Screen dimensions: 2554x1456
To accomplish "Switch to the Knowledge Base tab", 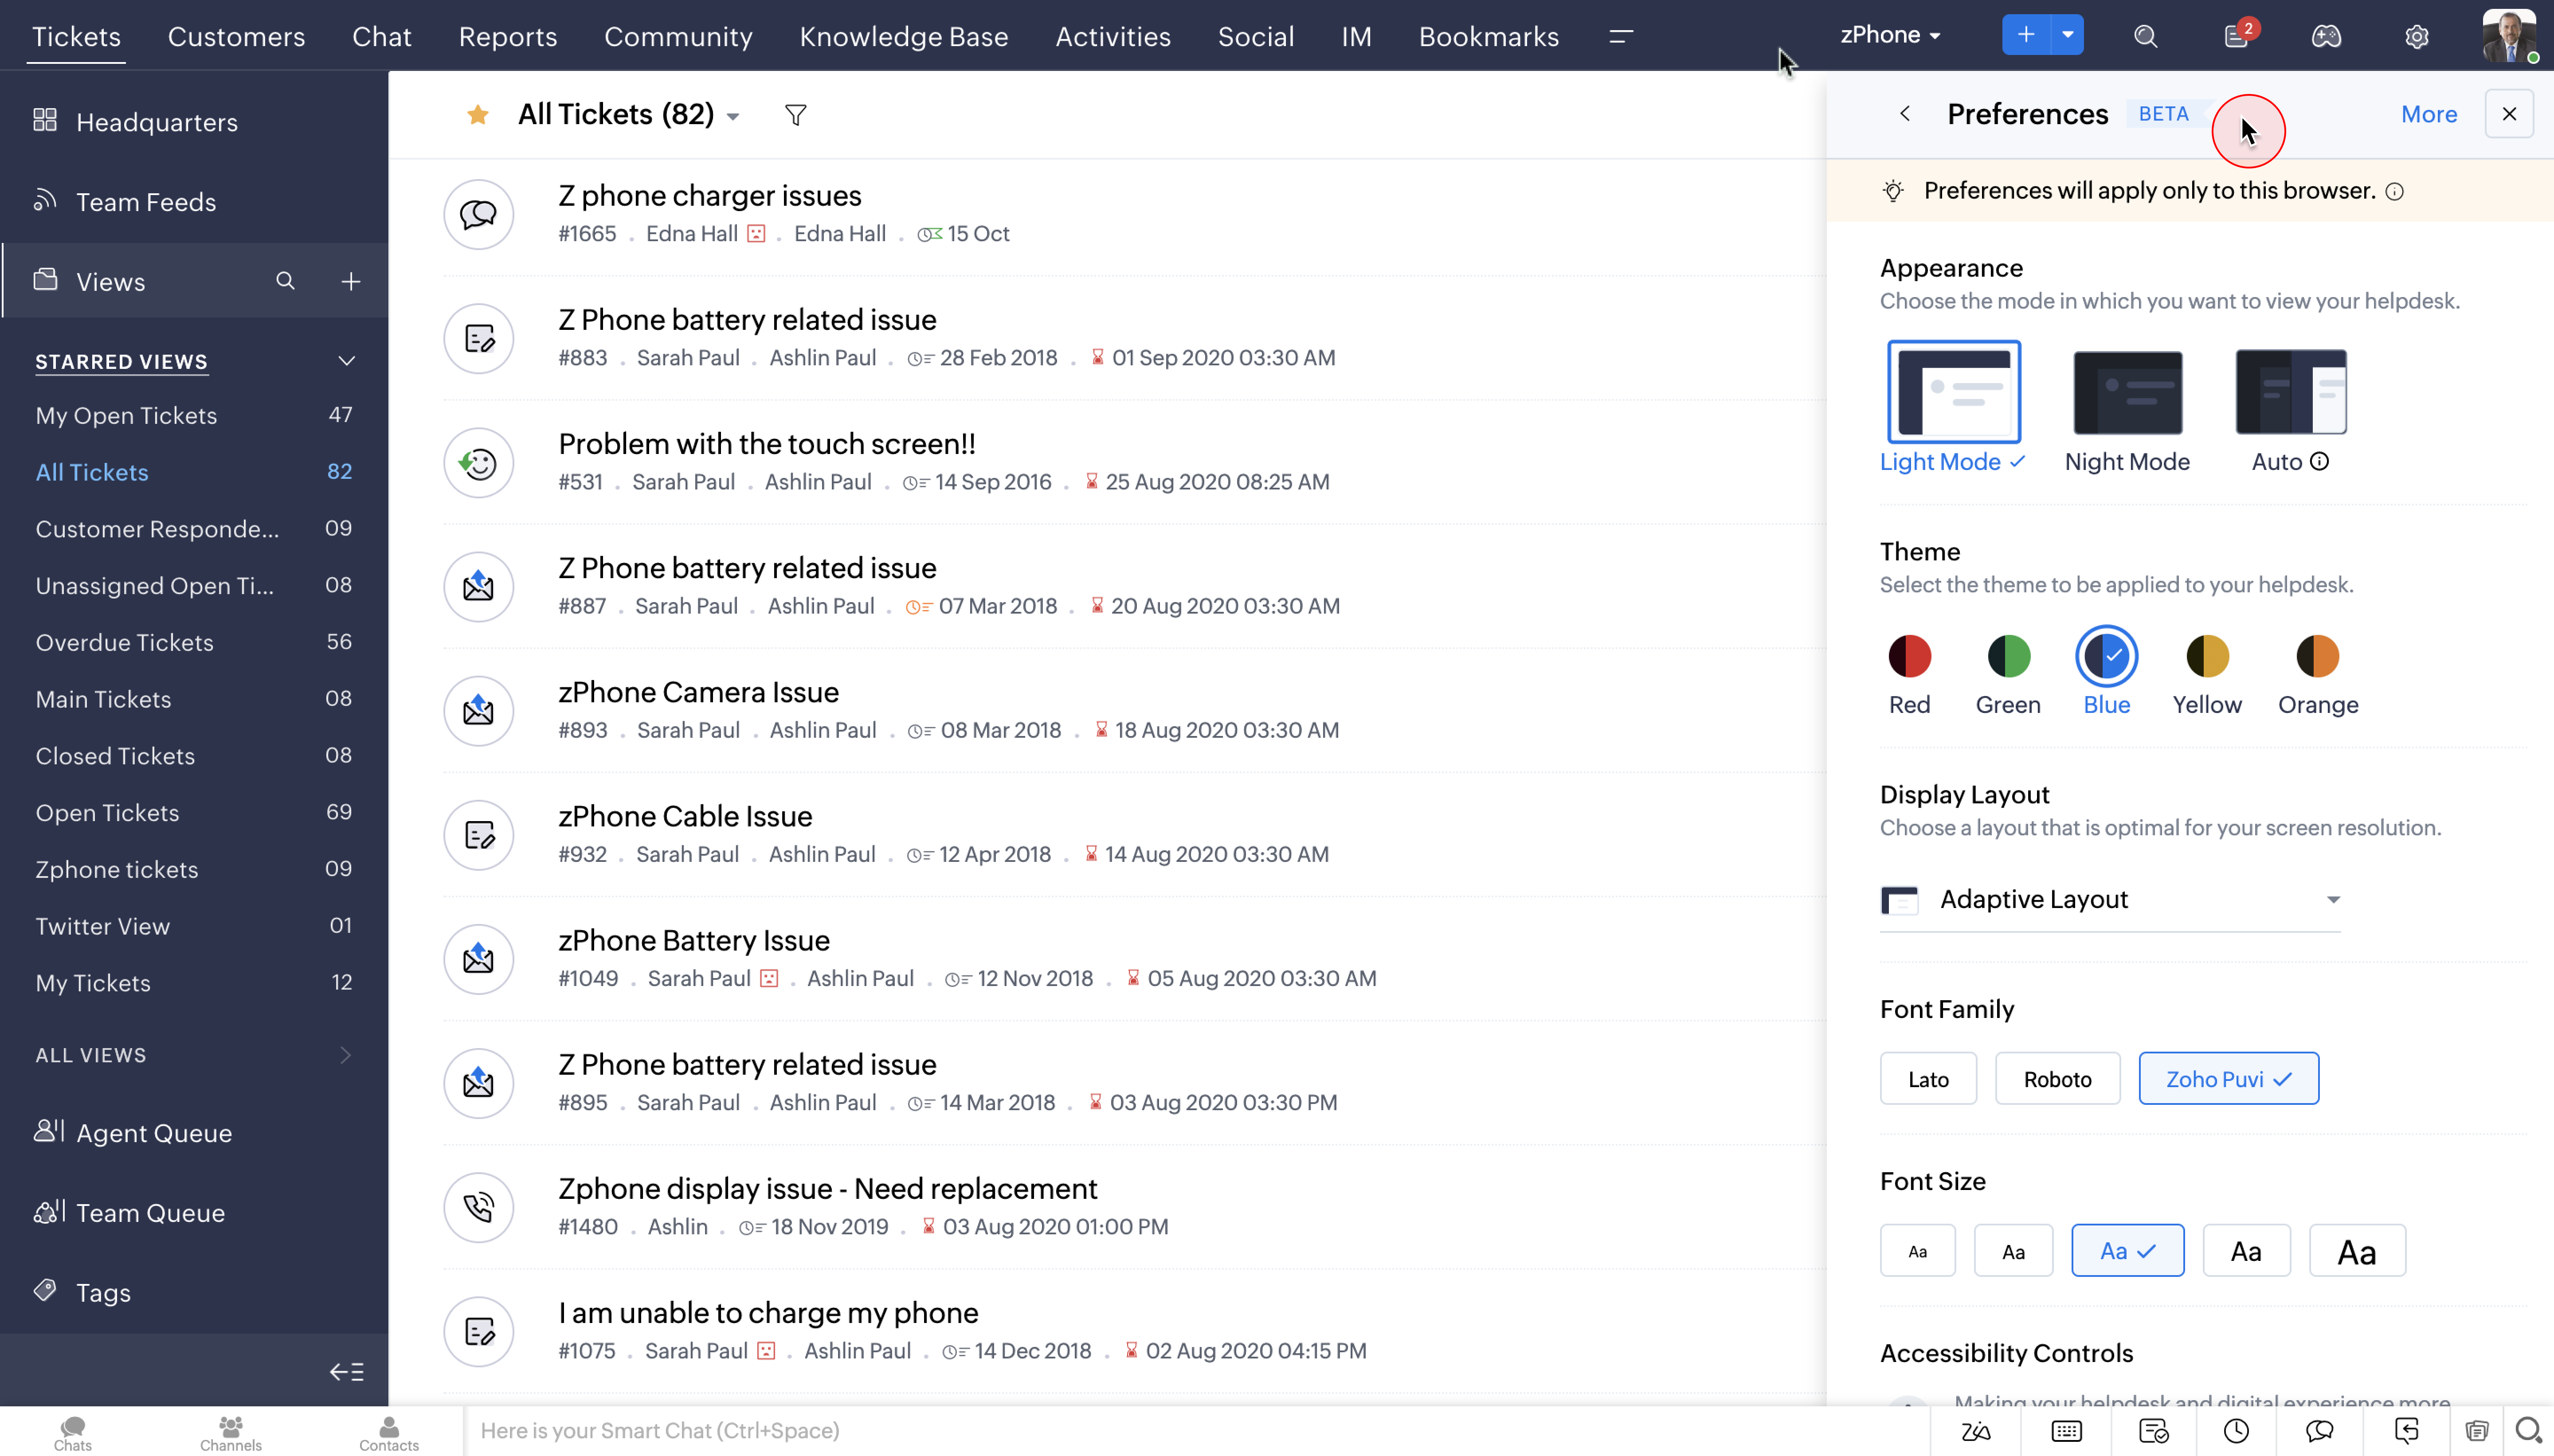I will [x=903, y=36].
